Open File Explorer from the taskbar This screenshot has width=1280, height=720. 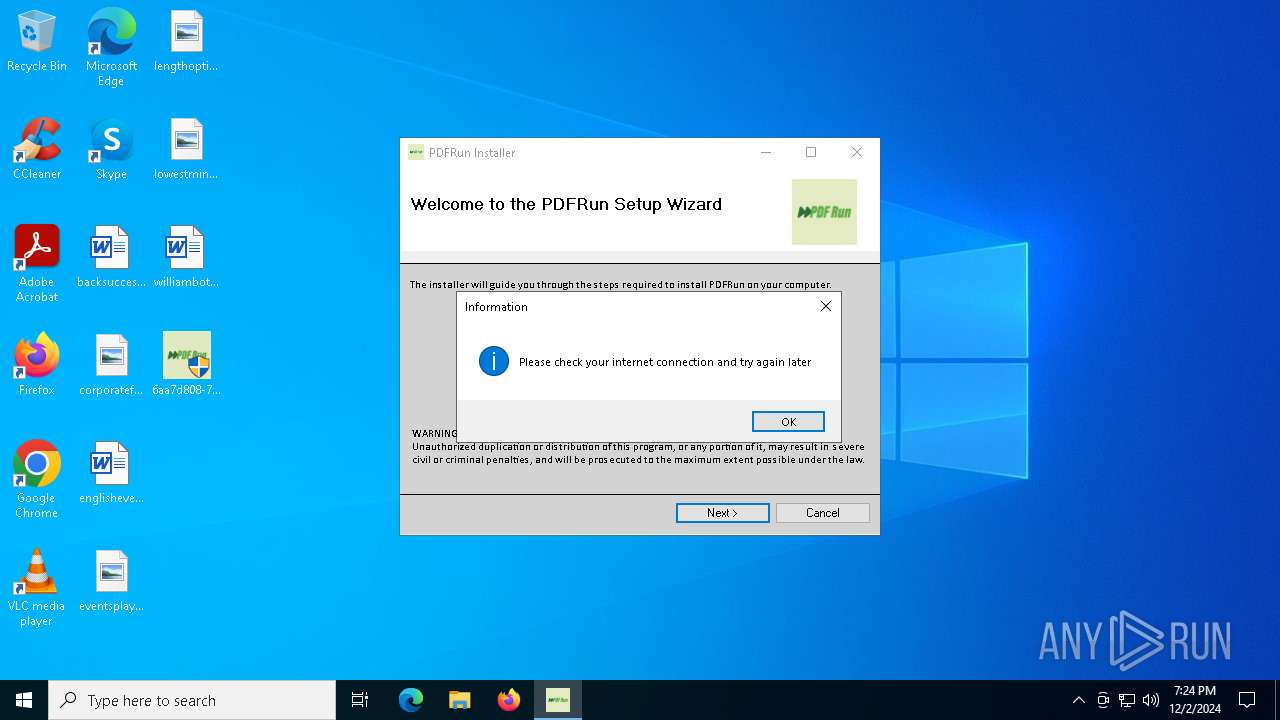(460, 700)
